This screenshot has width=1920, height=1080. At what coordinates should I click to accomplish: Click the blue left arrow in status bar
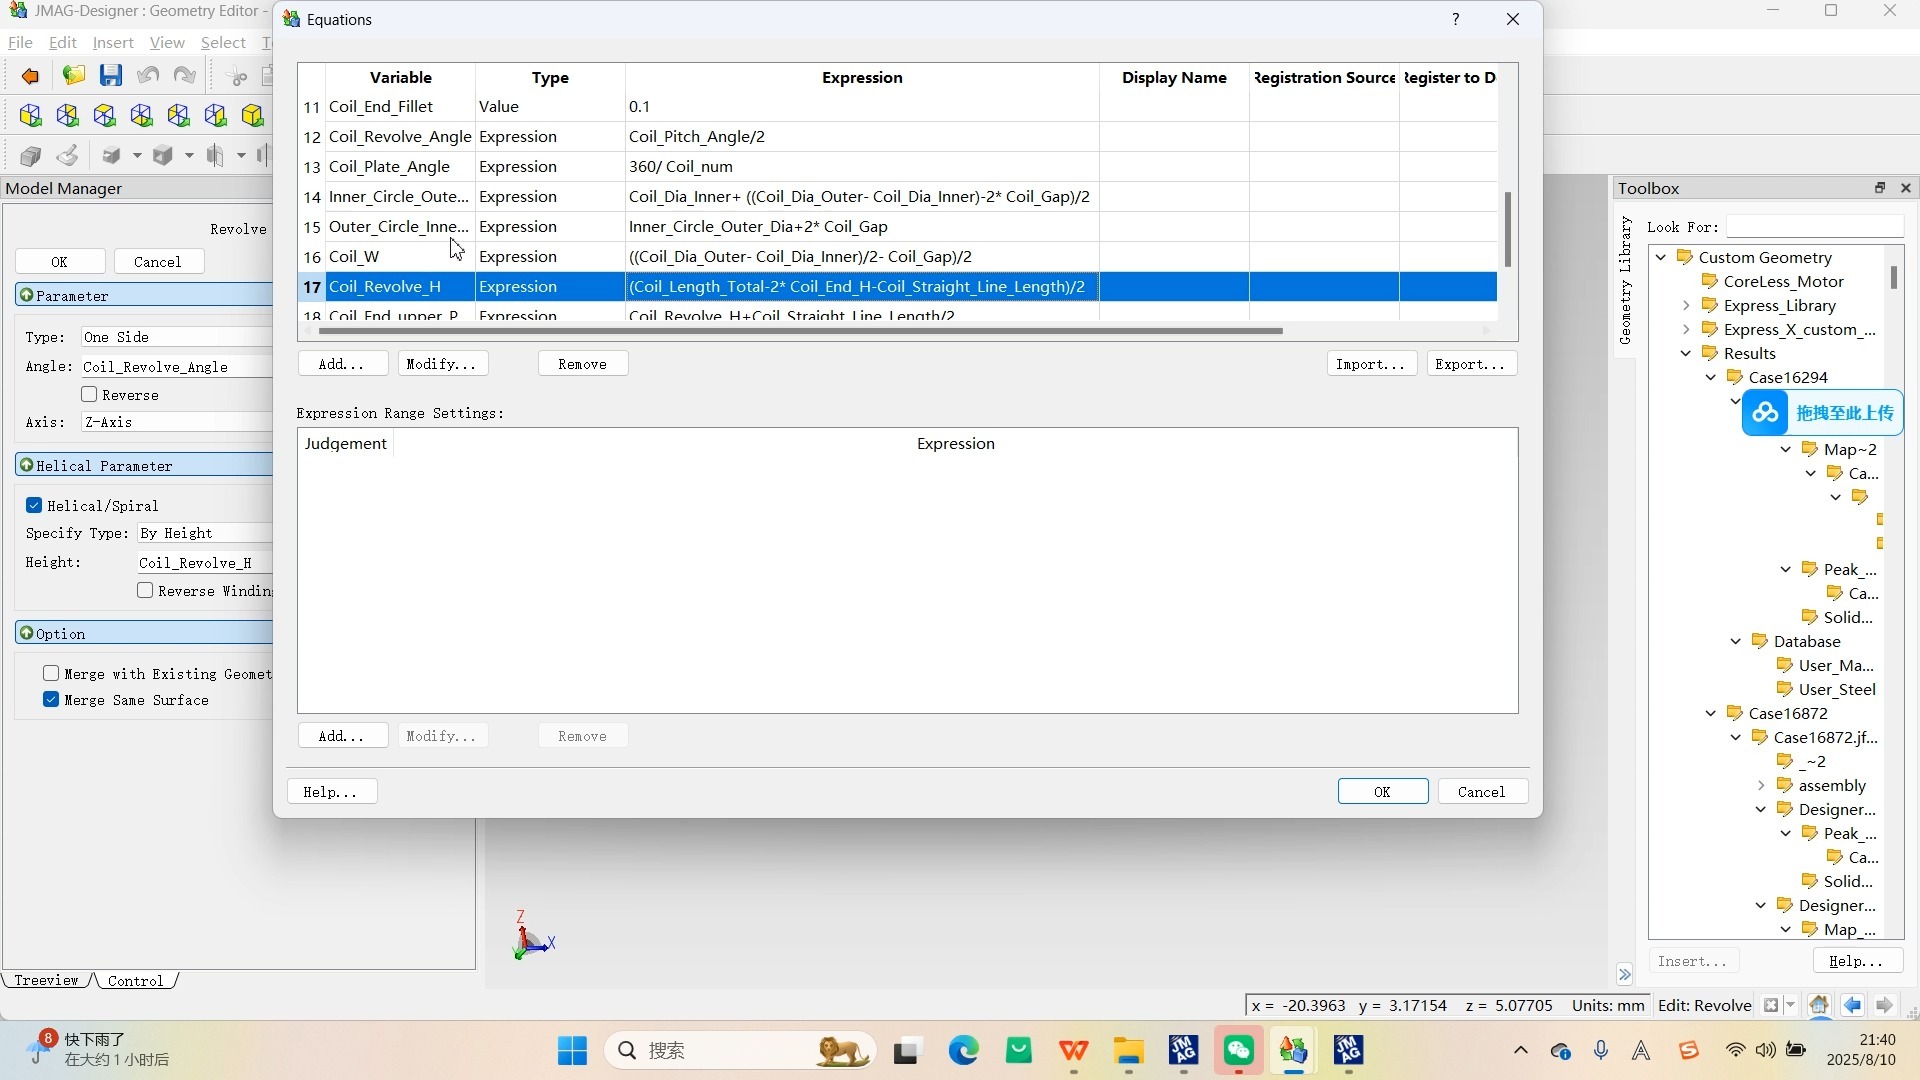pos(1852,1005)
